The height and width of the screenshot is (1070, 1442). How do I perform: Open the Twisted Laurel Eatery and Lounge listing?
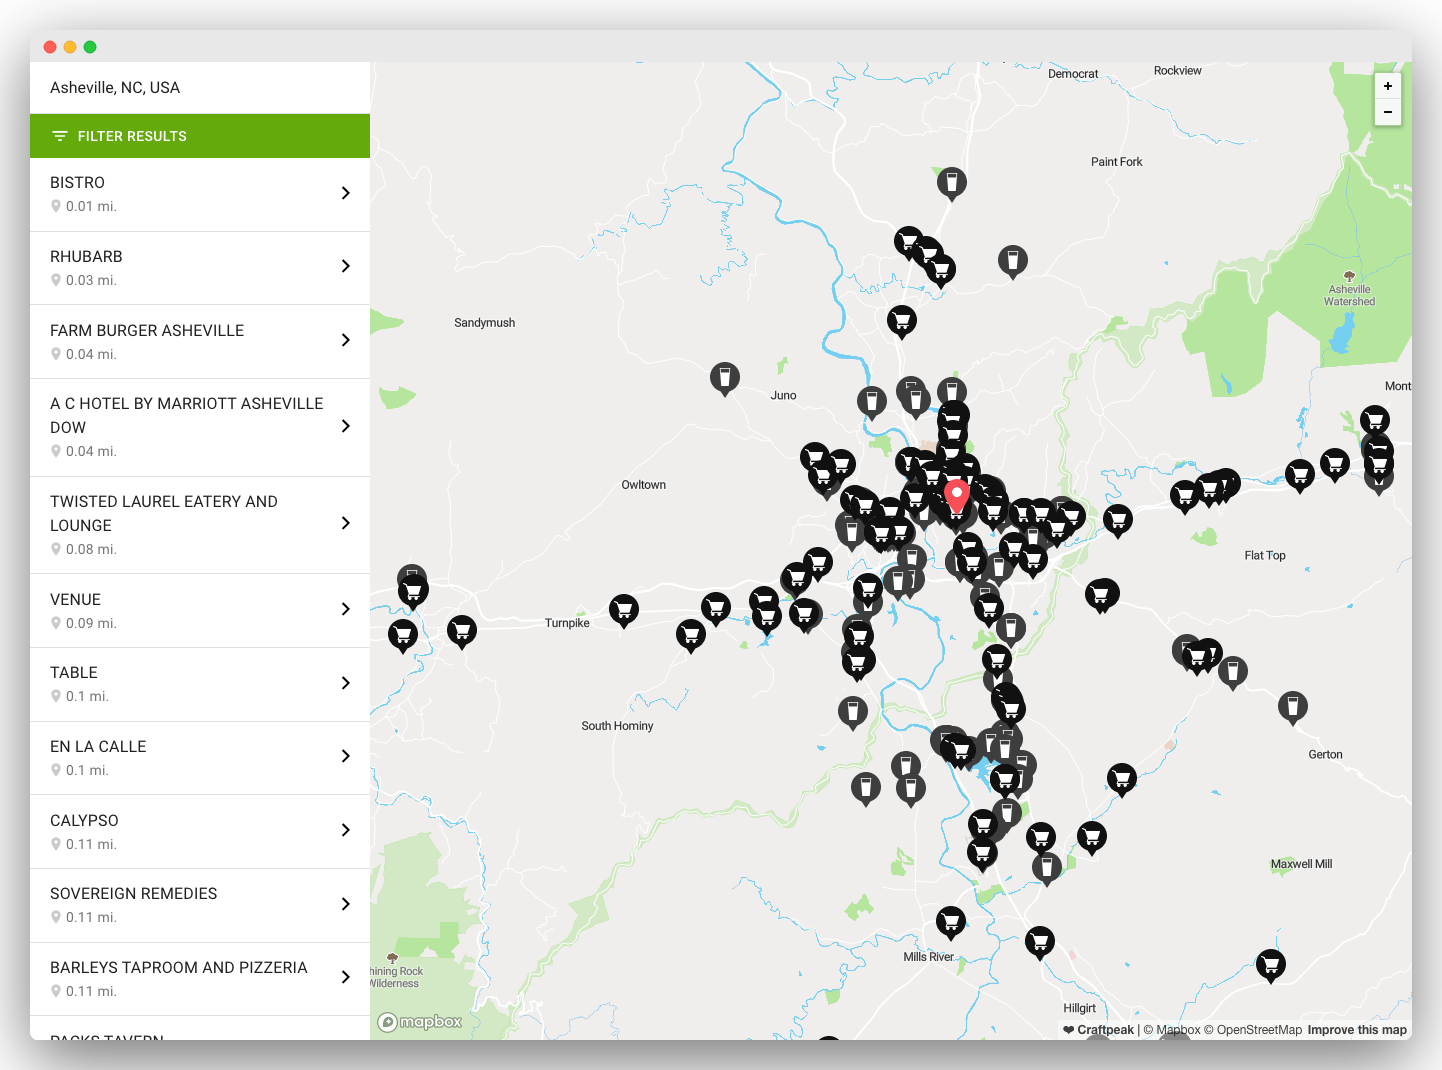[x=200, y=524]
